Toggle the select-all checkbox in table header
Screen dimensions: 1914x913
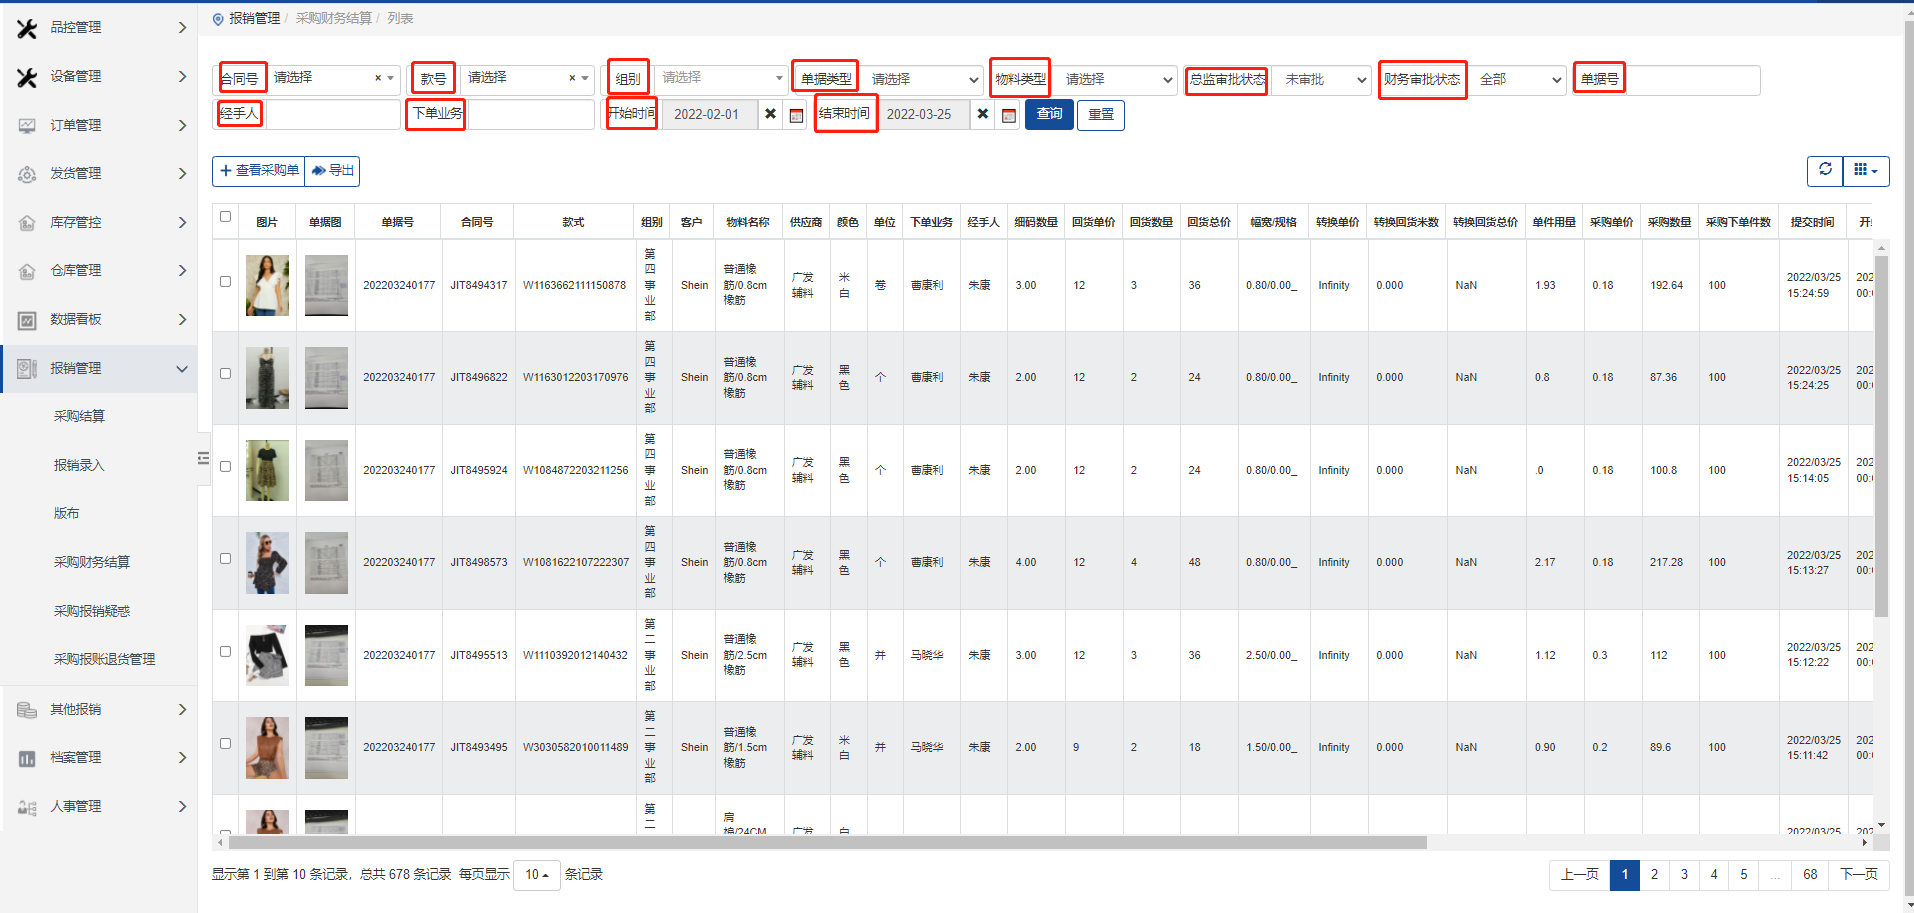225,217
